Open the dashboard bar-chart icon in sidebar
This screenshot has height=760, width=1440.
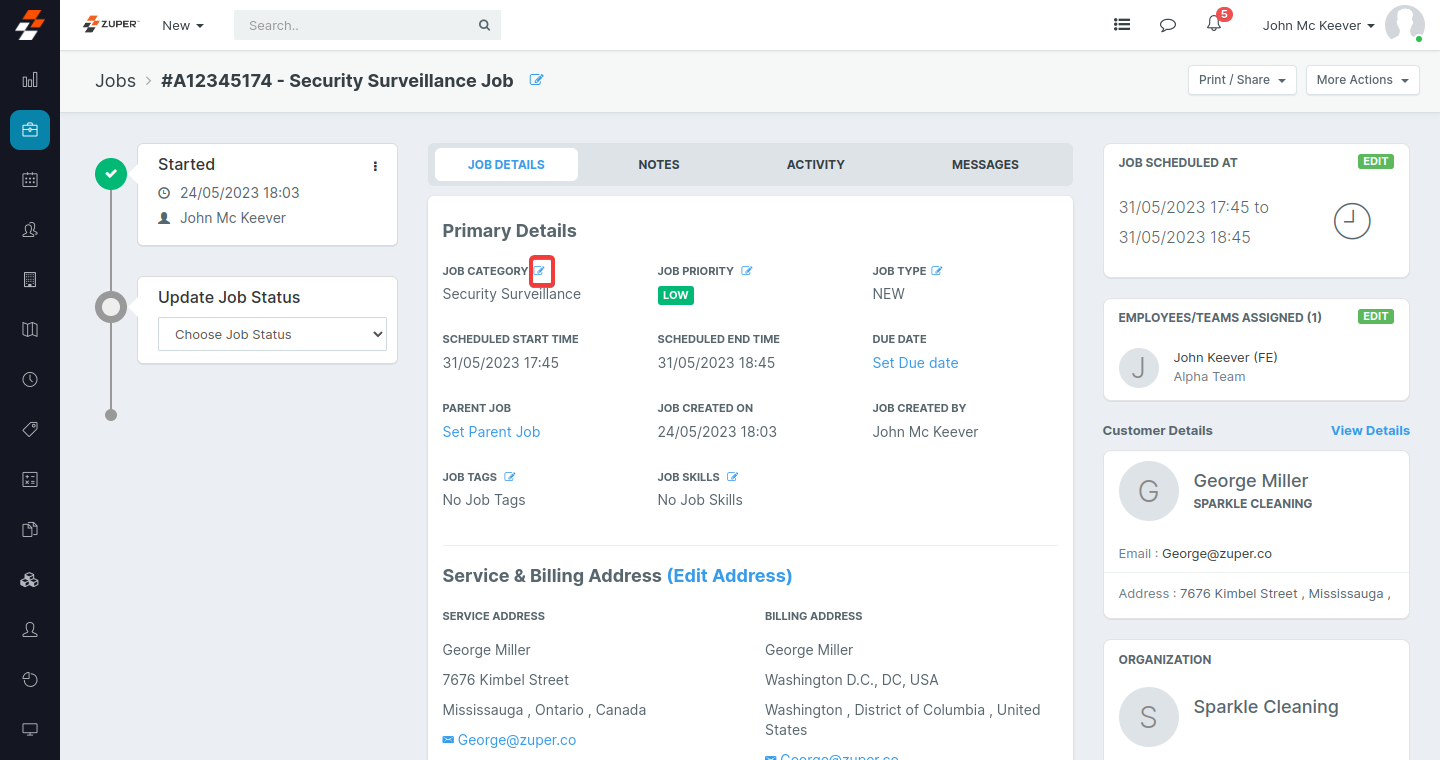click(29, 80)
